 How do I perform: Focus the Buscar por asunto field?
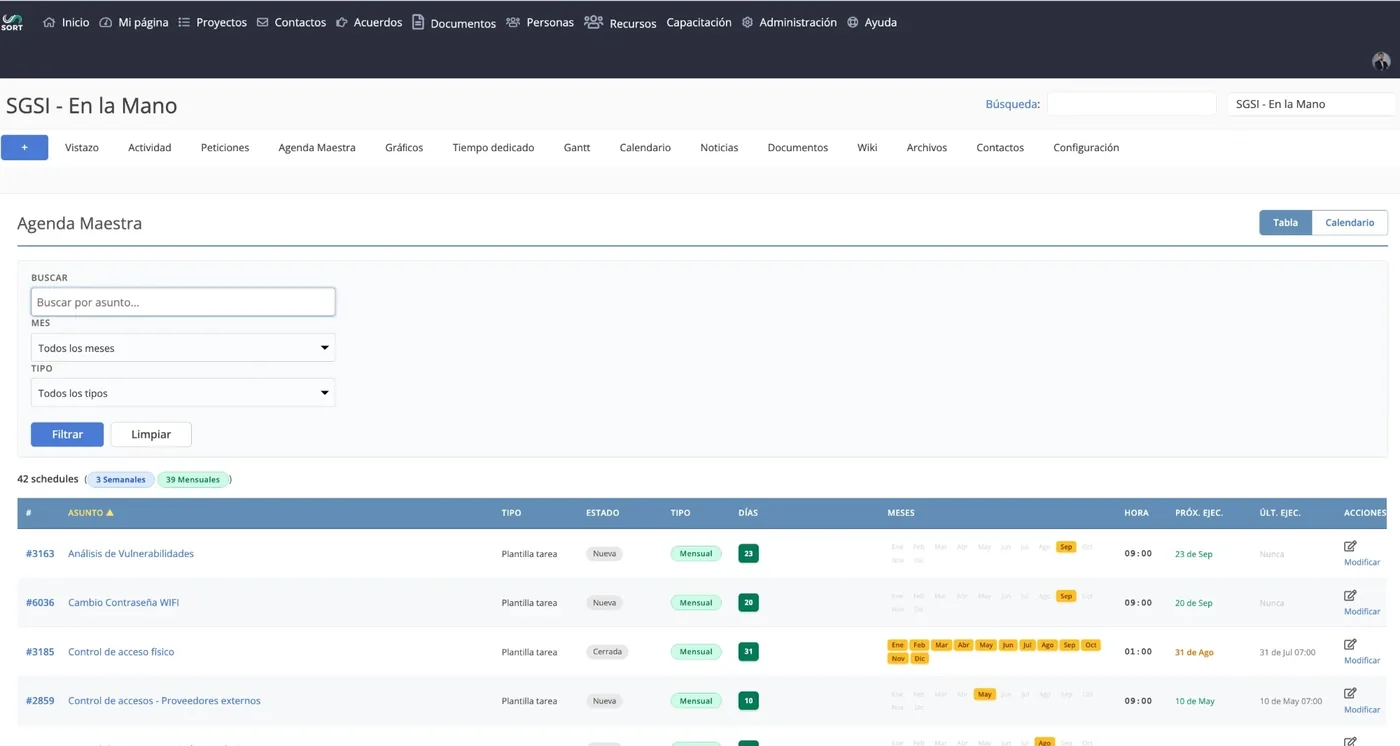[x=183, y=302]
